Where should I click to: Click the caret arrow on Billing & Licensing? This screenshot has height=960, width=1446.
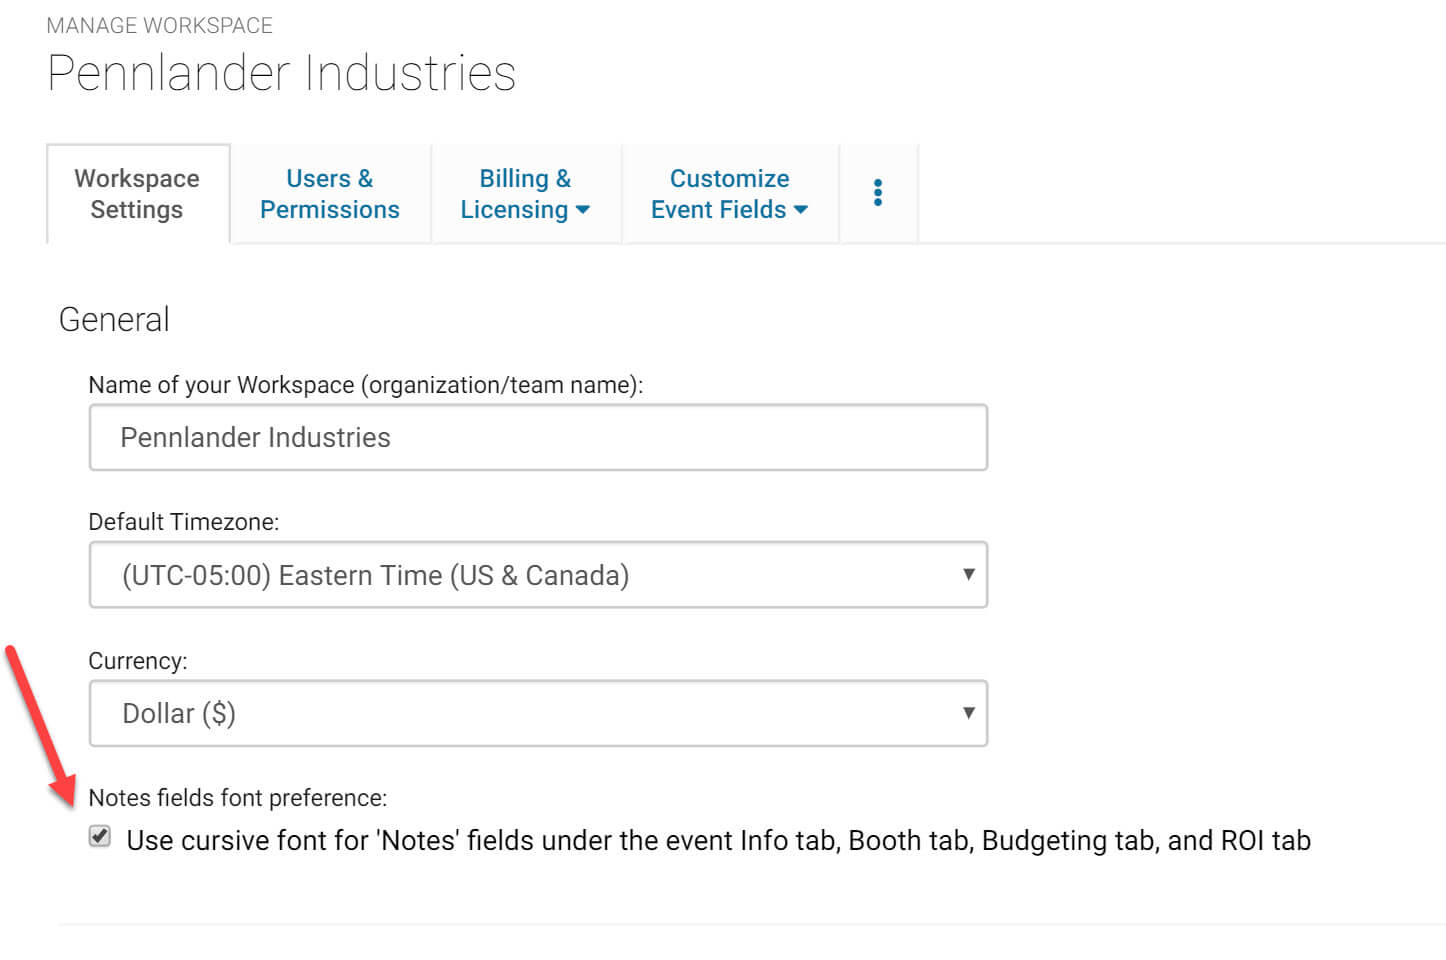(583, 210)
